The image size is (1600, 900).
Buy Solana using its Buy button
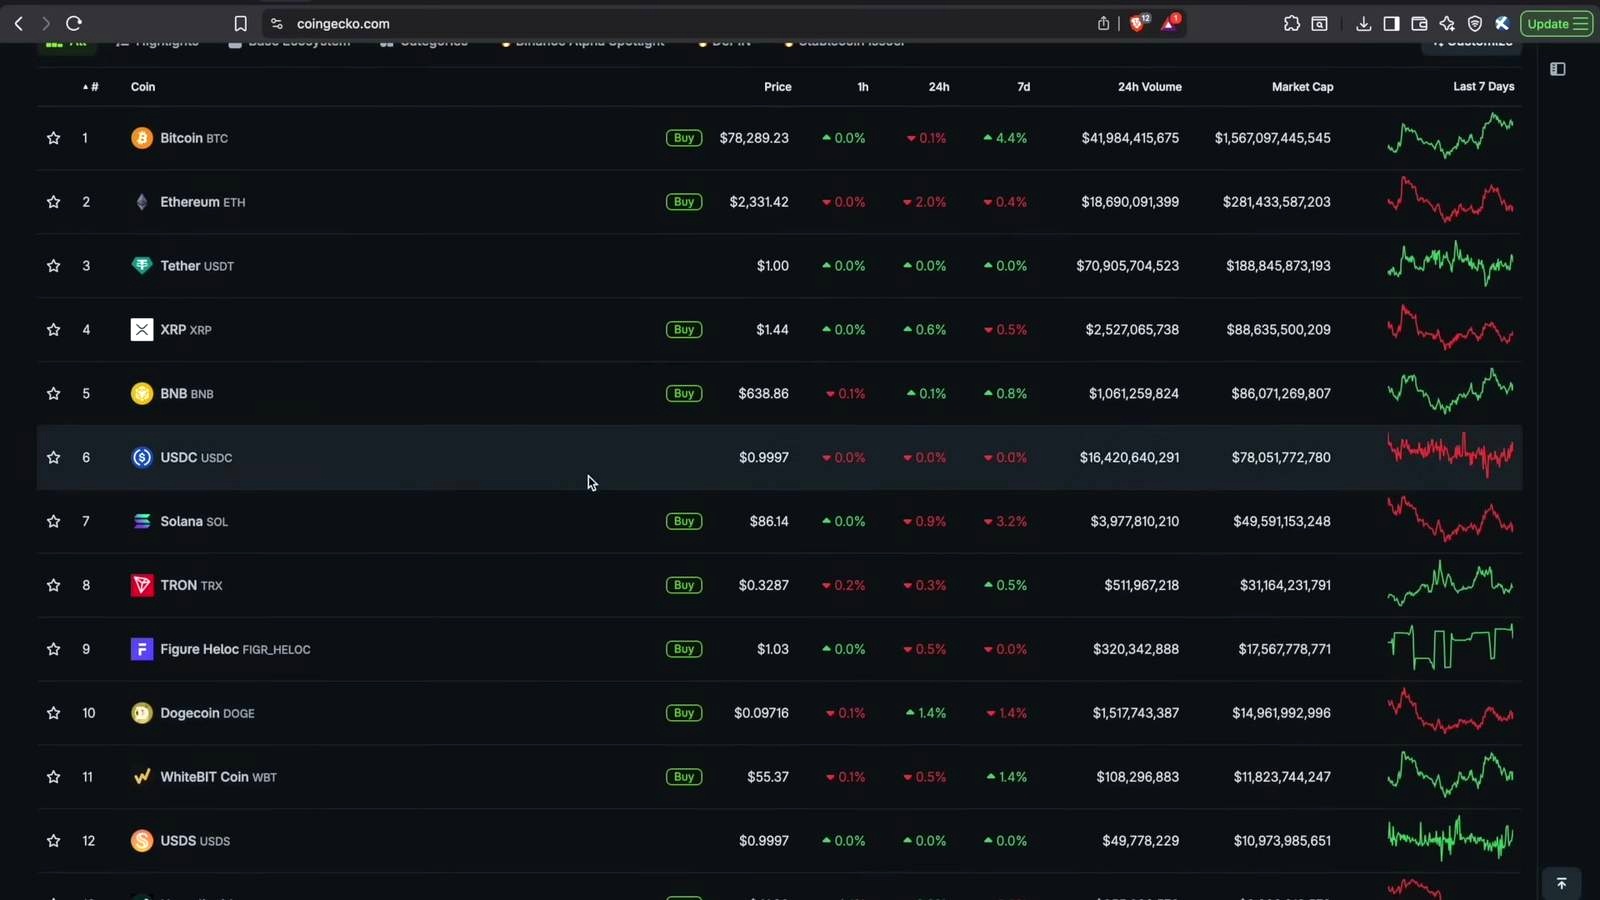[x=684, y=522]
